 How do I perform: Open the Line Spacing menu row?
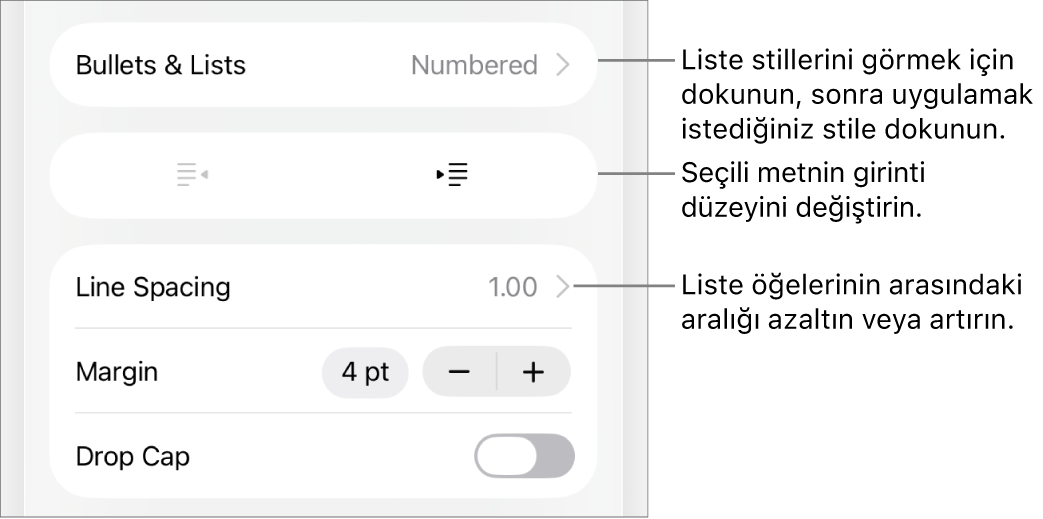tap(153, 288)
